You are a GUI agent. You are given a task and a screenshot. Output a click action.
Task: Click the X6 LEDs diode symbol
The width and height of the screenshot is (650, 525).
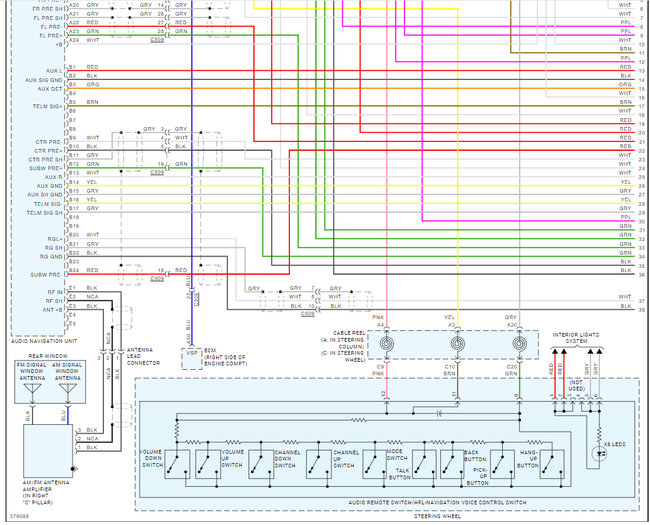click(x=599, y=454)
